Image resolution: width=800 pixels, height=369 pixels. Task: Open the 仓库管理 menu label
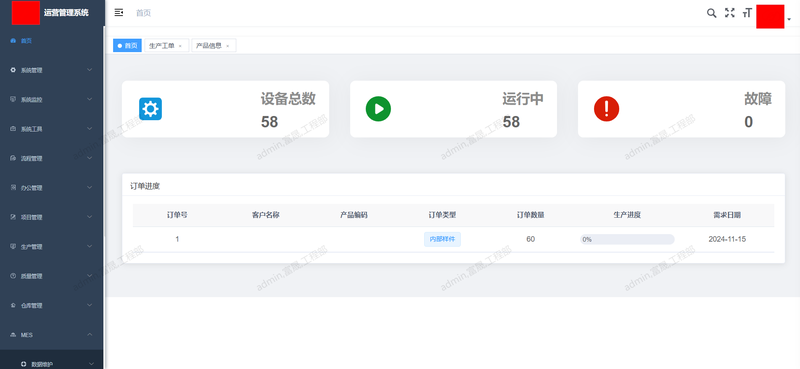click(32, 306)
